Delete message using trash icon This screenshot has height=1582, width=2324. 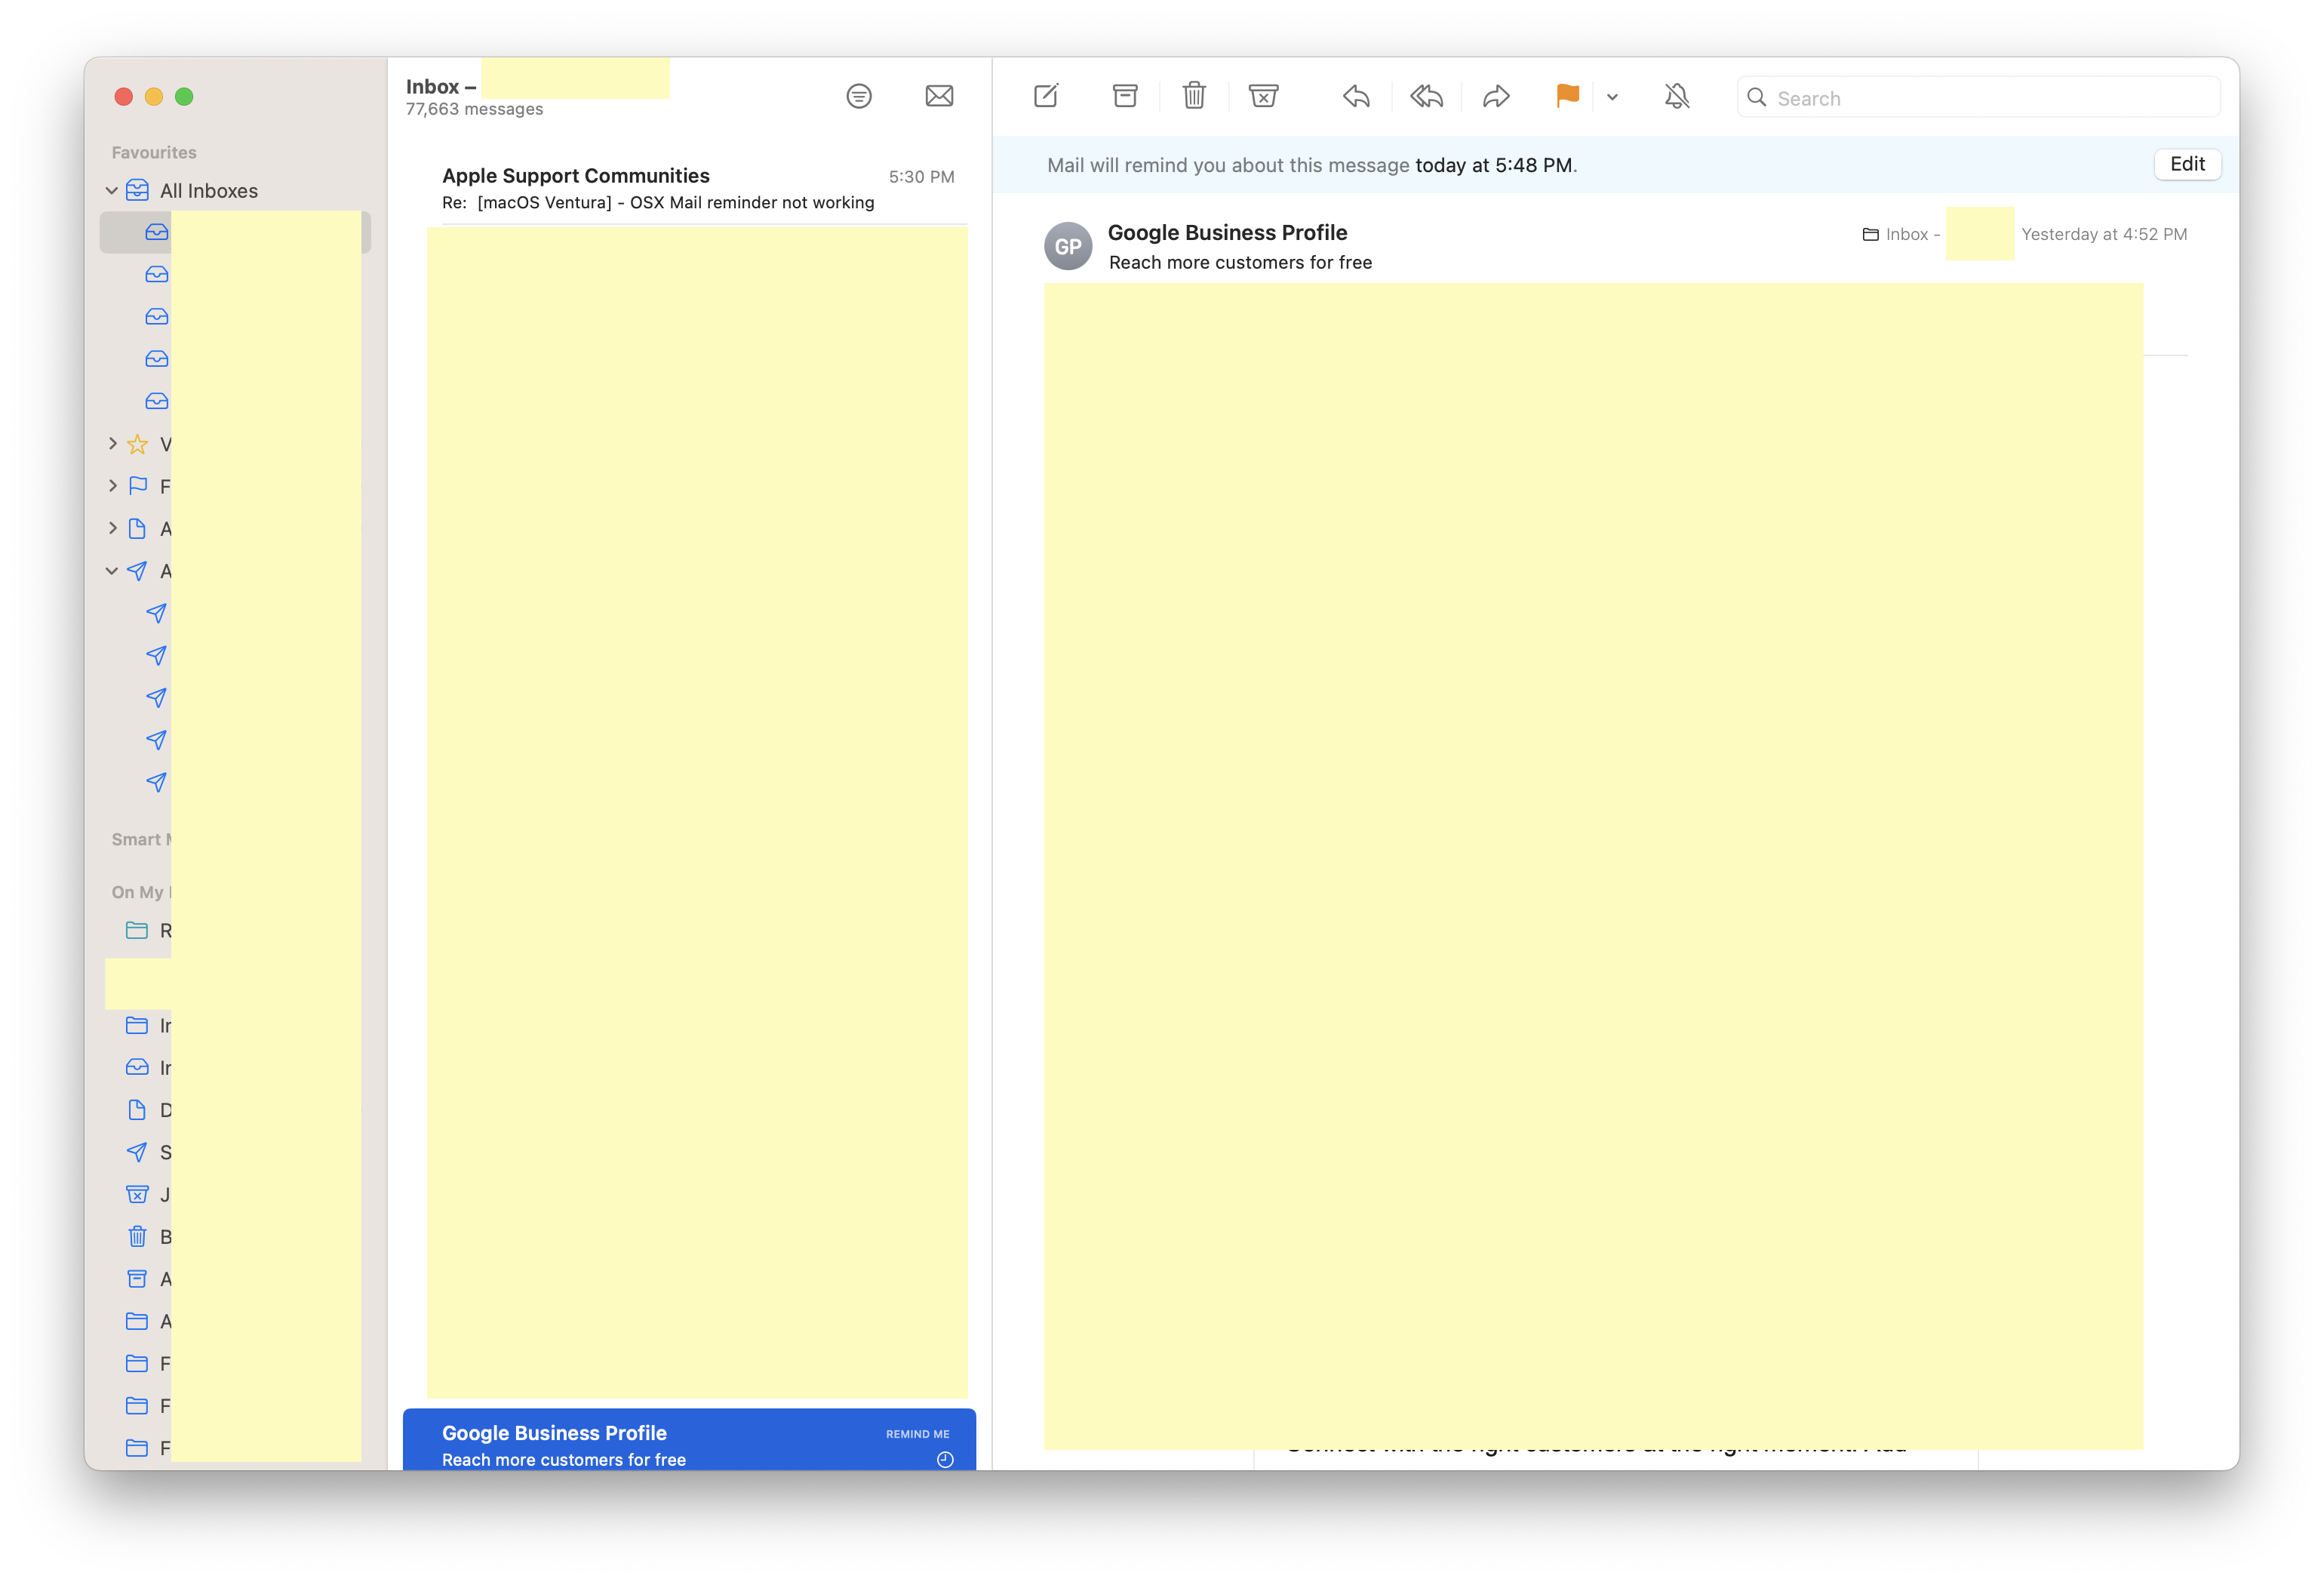(x=1194, y=96)
